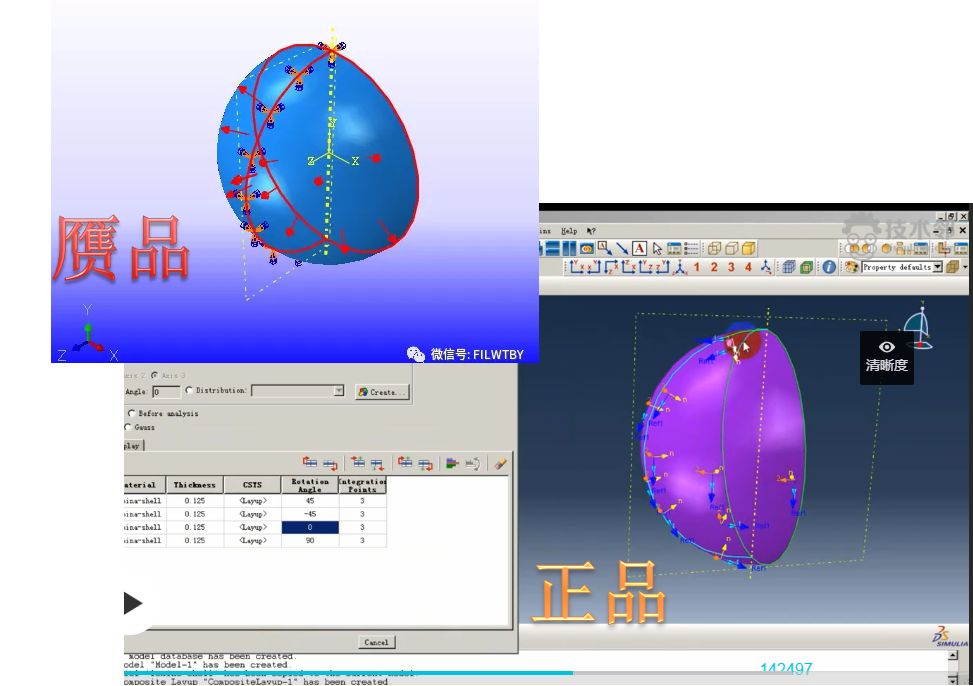Open the Help menu
Screen dimensions: 973x686
click(569, 231)
